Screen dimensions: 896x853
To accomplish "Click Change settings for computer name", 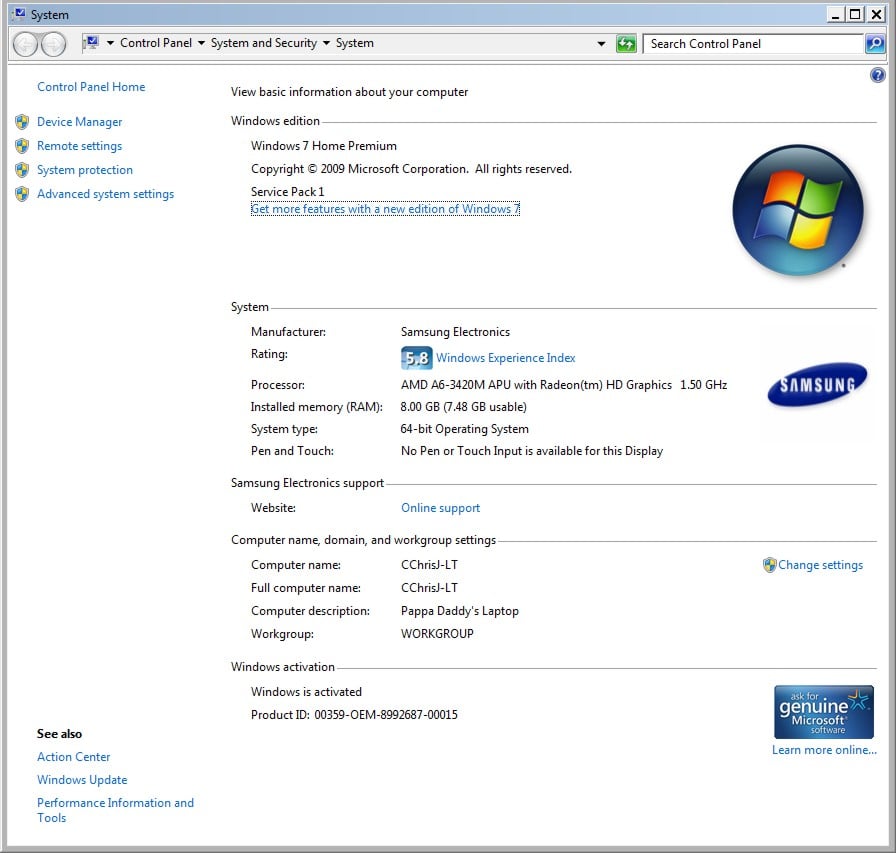I will [x=820, y=565].
